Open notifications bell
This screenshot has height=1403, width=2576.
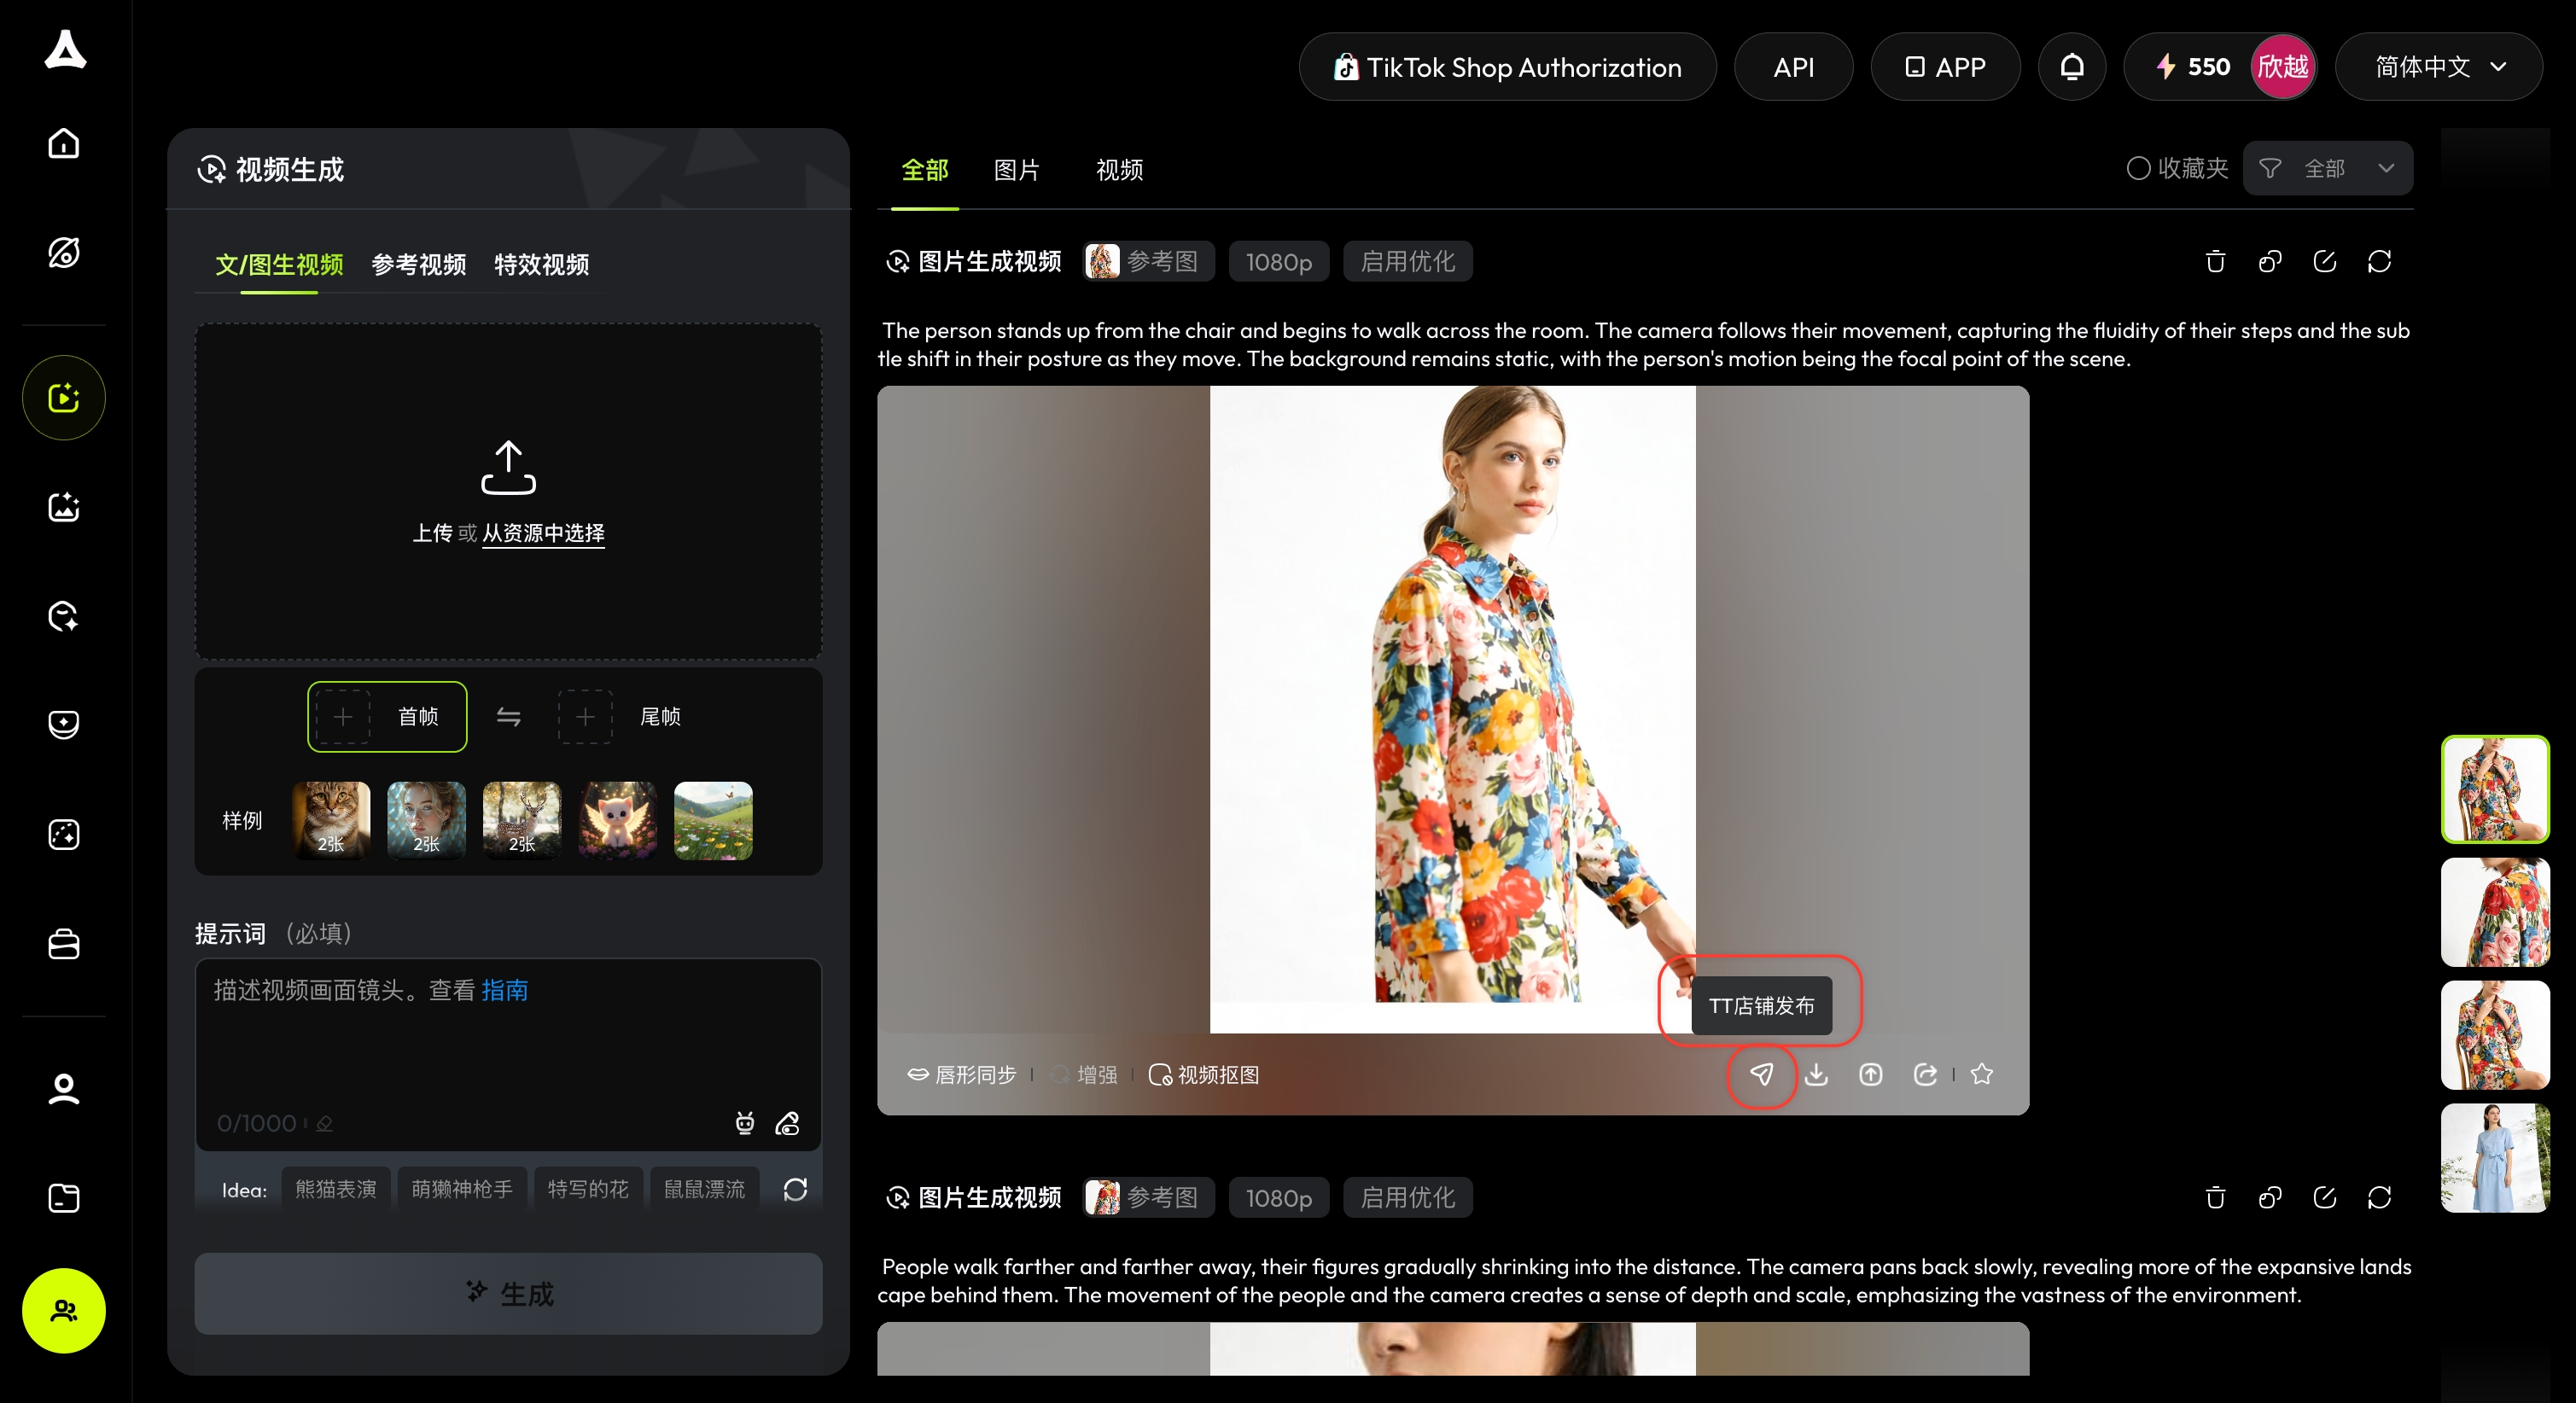[x=2072, y=67]
